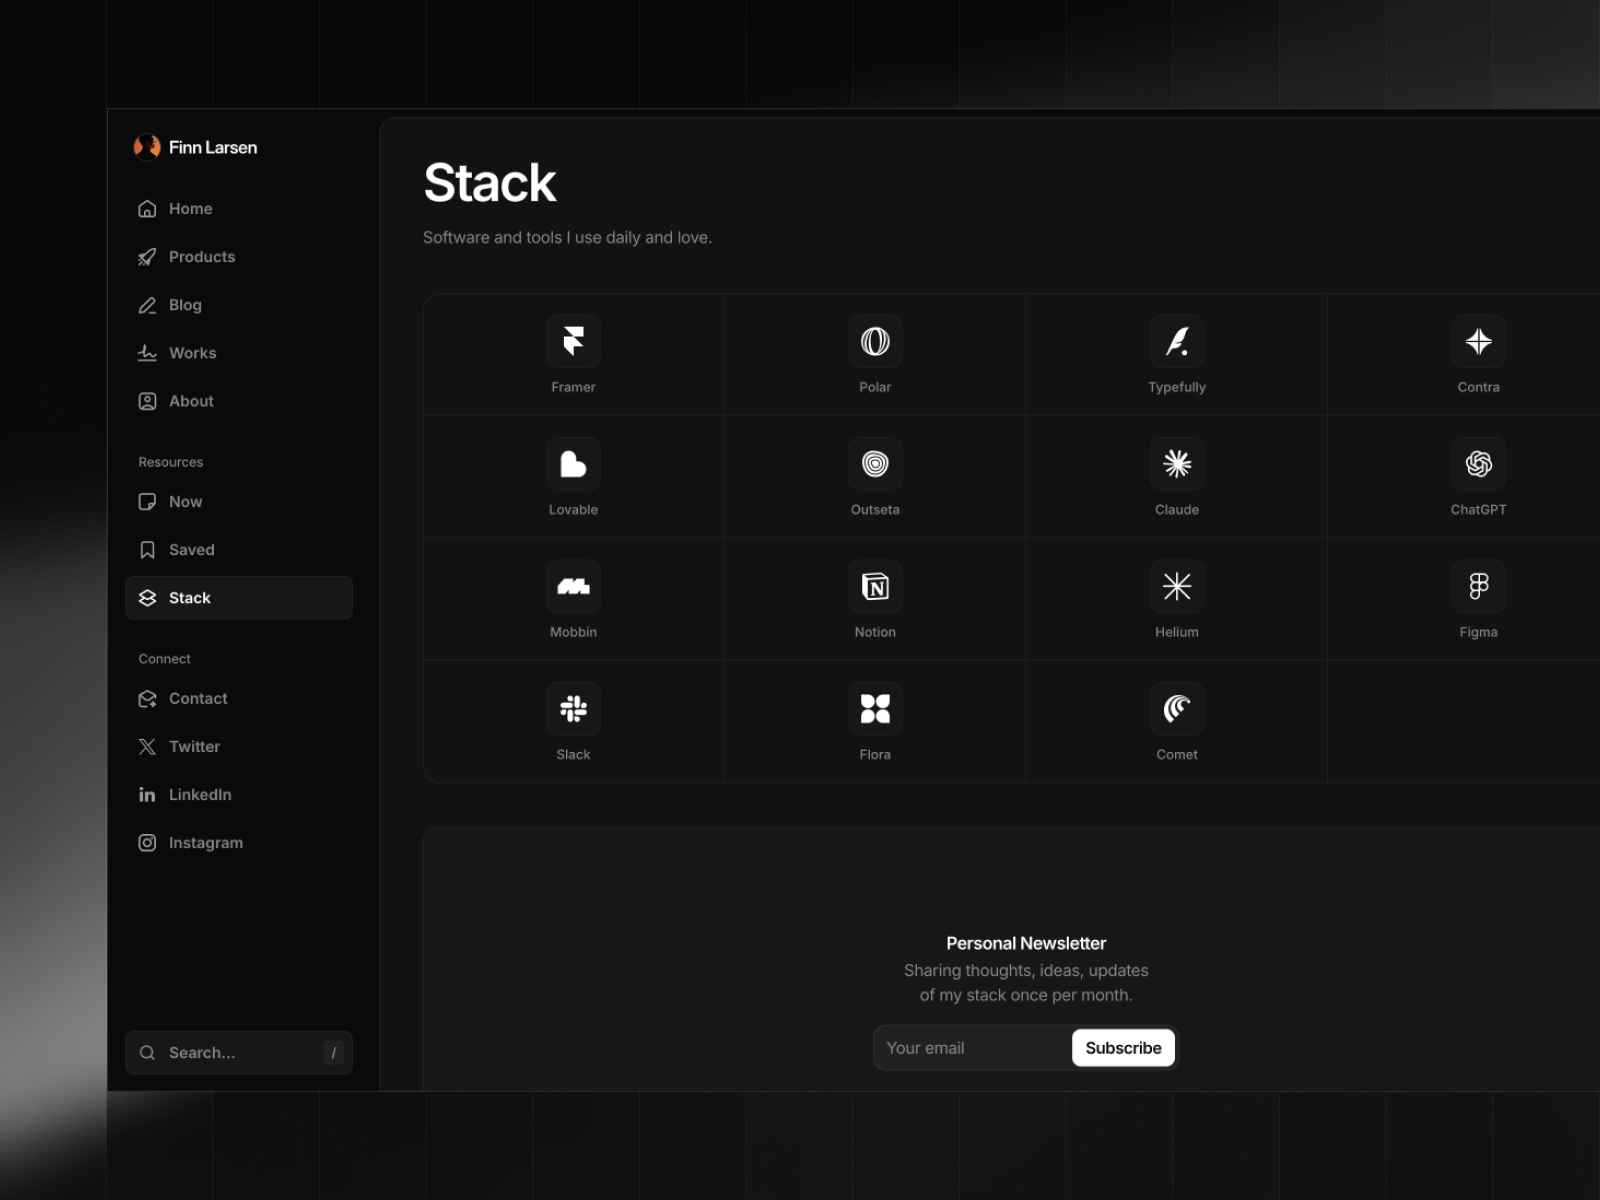Focus the Your email input field
Viewport: 1600px width, 1200px height.
[972, 1048]
